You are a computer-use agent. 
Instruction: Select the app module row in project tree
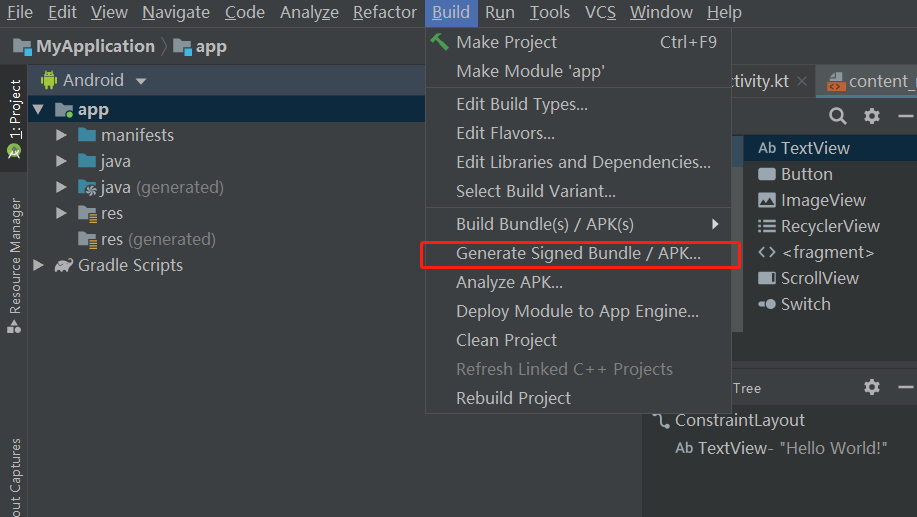[x=226, y=109]
